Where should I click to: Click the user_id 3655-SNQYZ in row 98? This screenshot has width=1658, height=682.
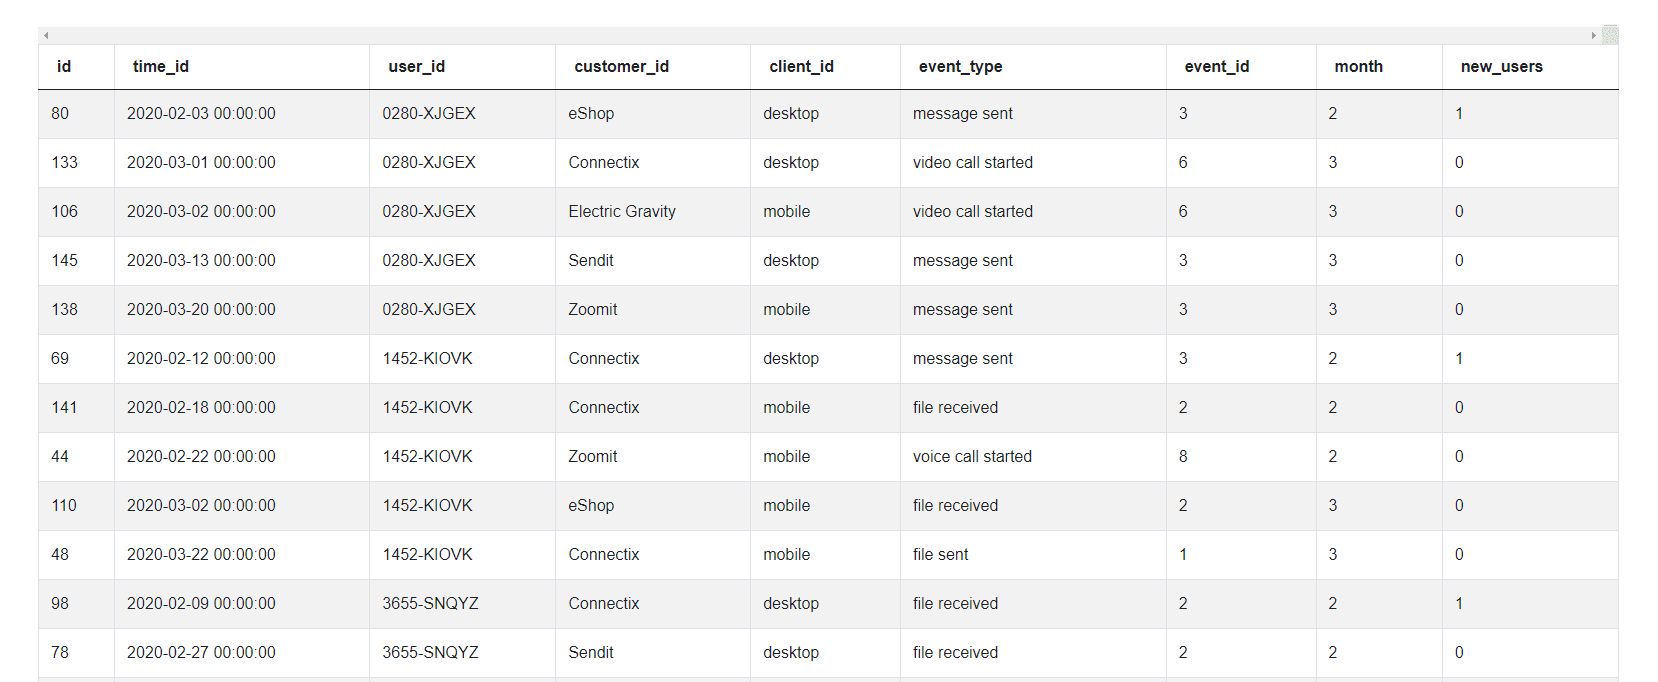coord(431,603)
